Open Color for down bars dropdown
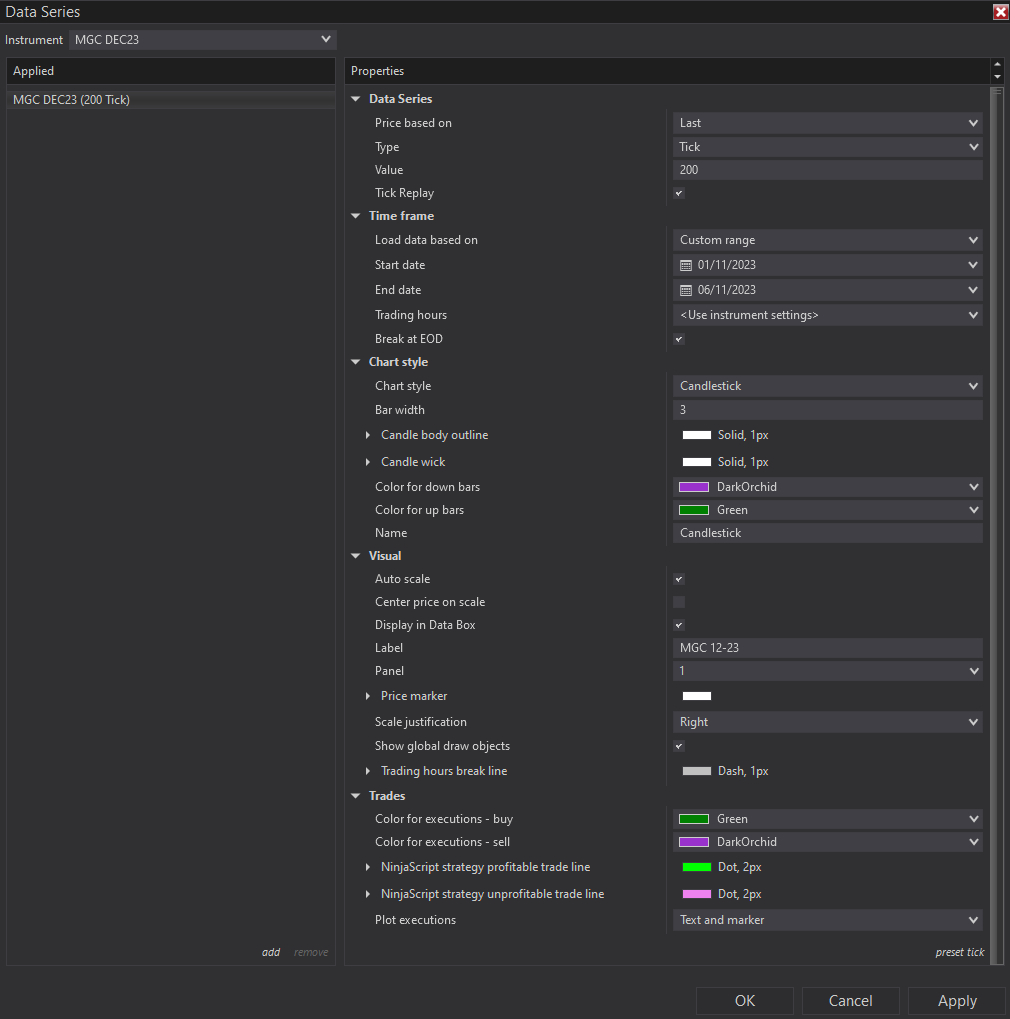Screen dimensions: 1010x1019 827,487
